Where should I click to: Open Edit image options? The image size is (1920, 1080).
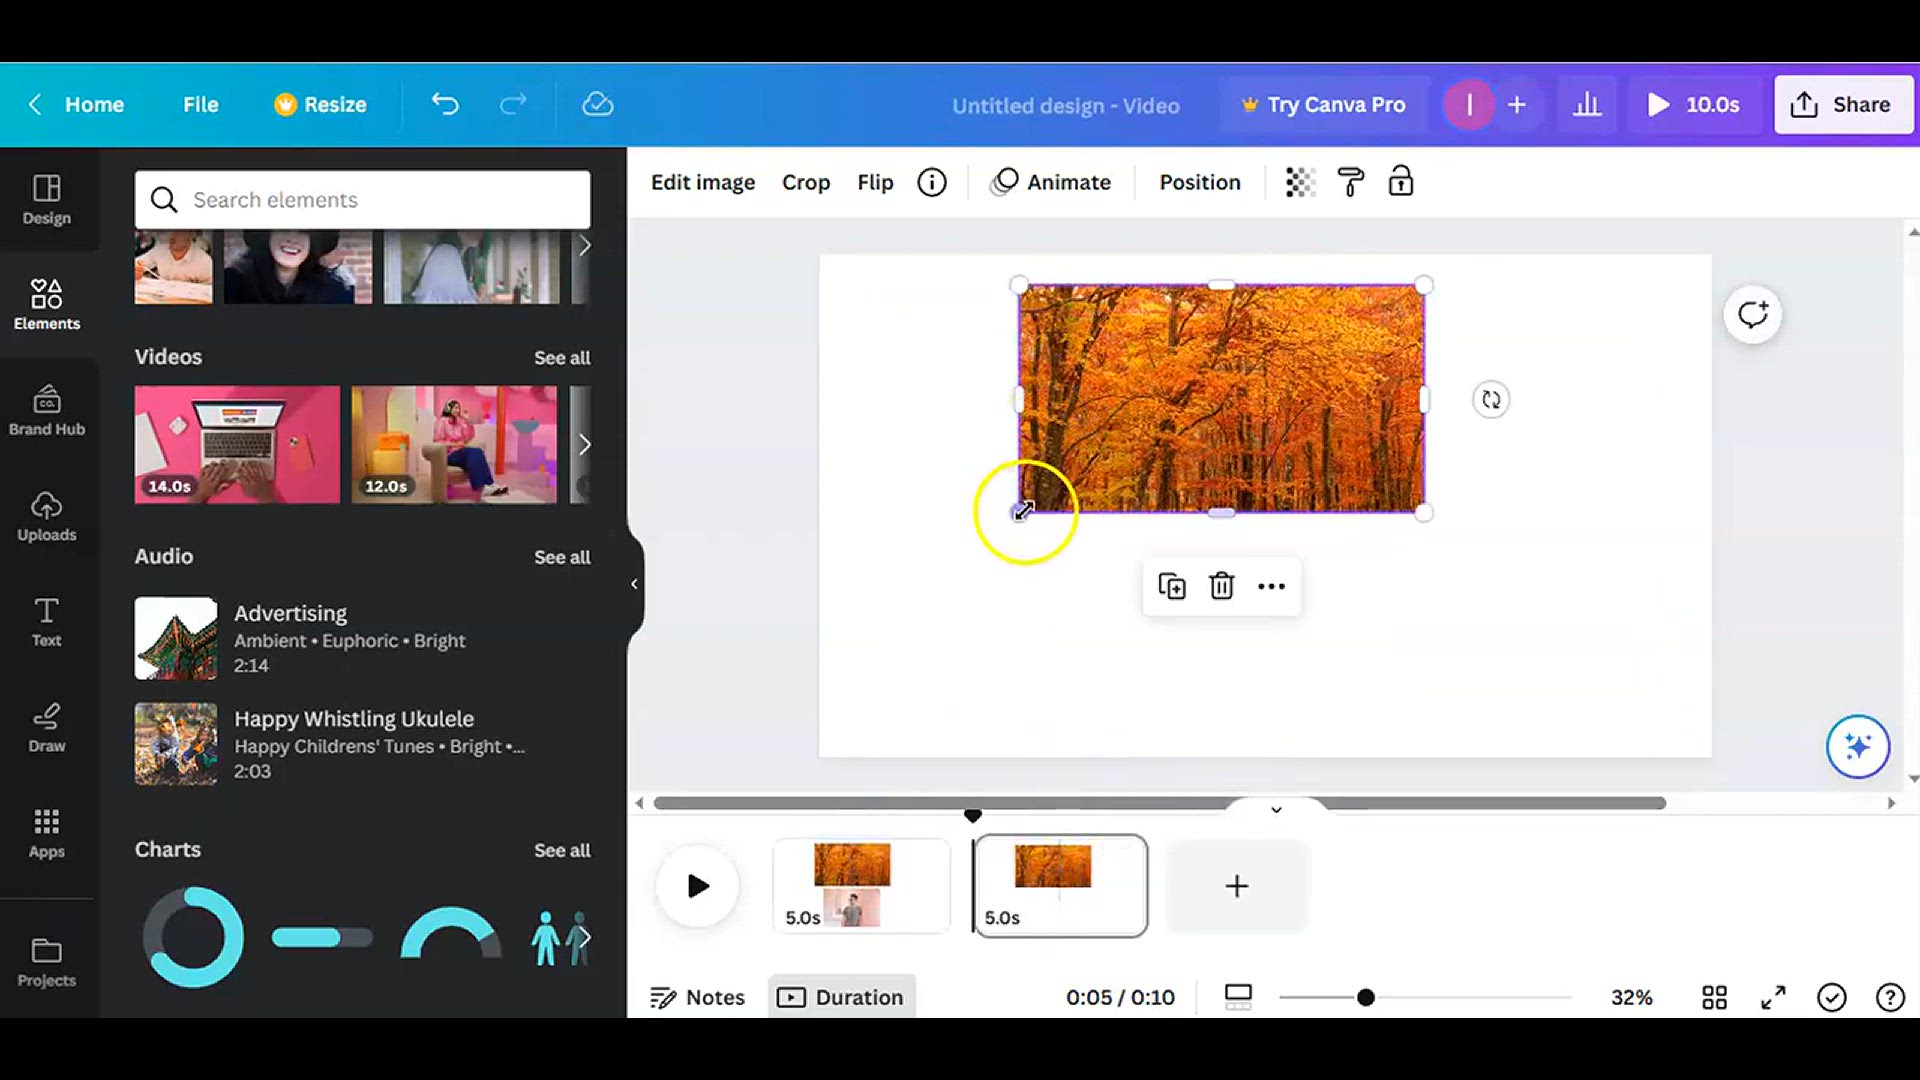click(x=703, y=183)
